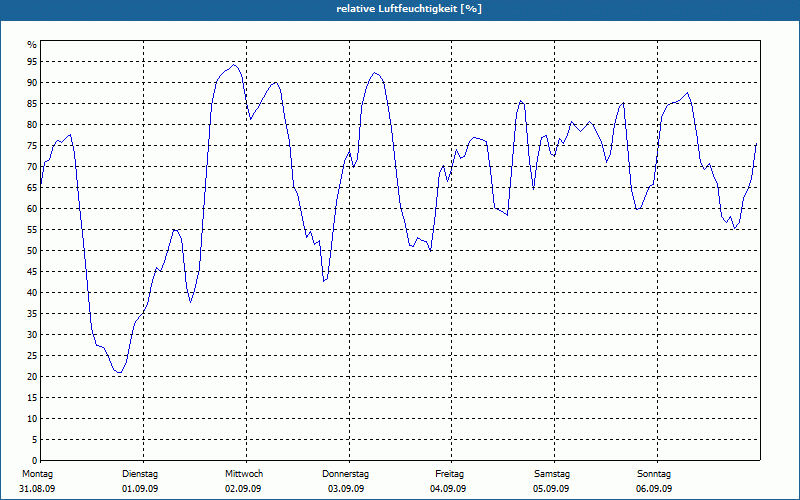Click the y-axis value 30
Viewport: 800px width, 500px height.
(x=32, y=335)
